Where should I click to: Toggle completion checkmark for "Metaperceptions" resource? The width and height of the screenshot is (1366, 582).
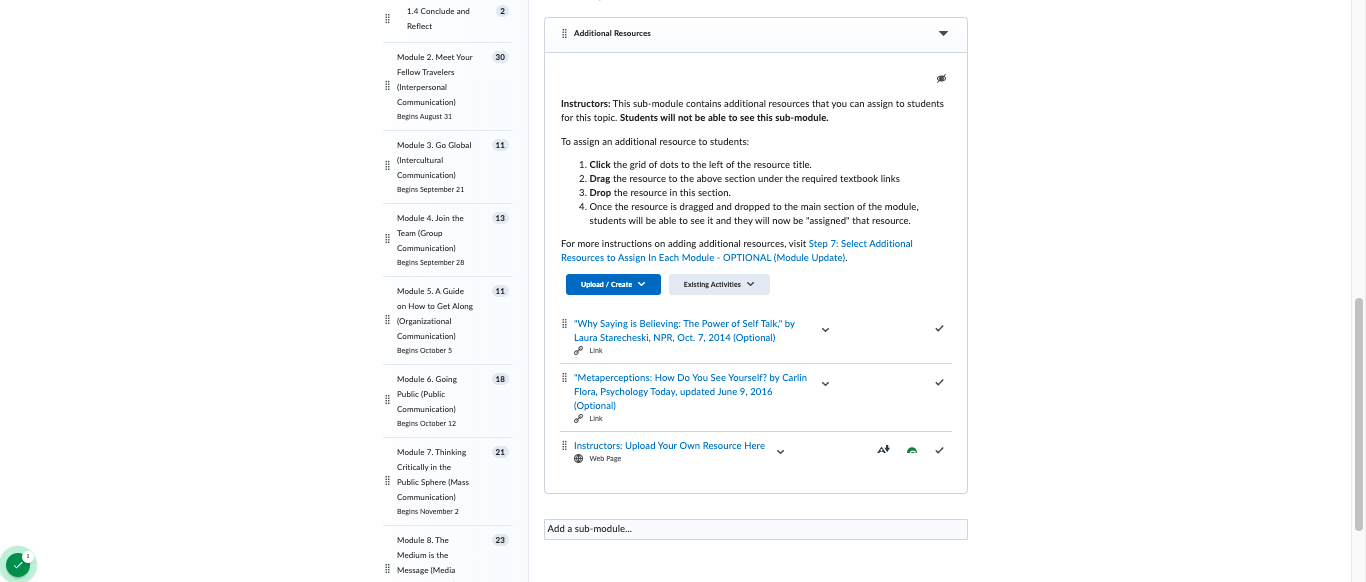click(x=939, y=382)
